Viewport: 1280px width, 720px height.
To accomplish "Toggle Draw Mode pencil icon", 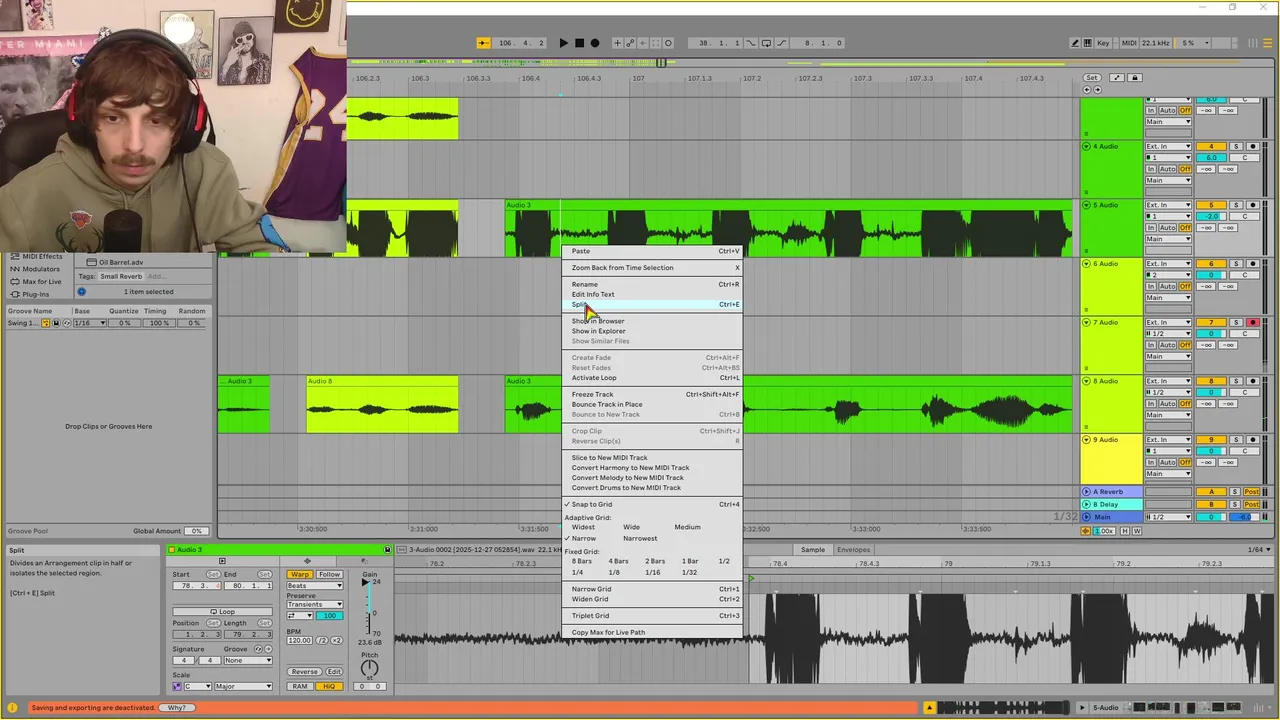I will tap(1075, 43).
